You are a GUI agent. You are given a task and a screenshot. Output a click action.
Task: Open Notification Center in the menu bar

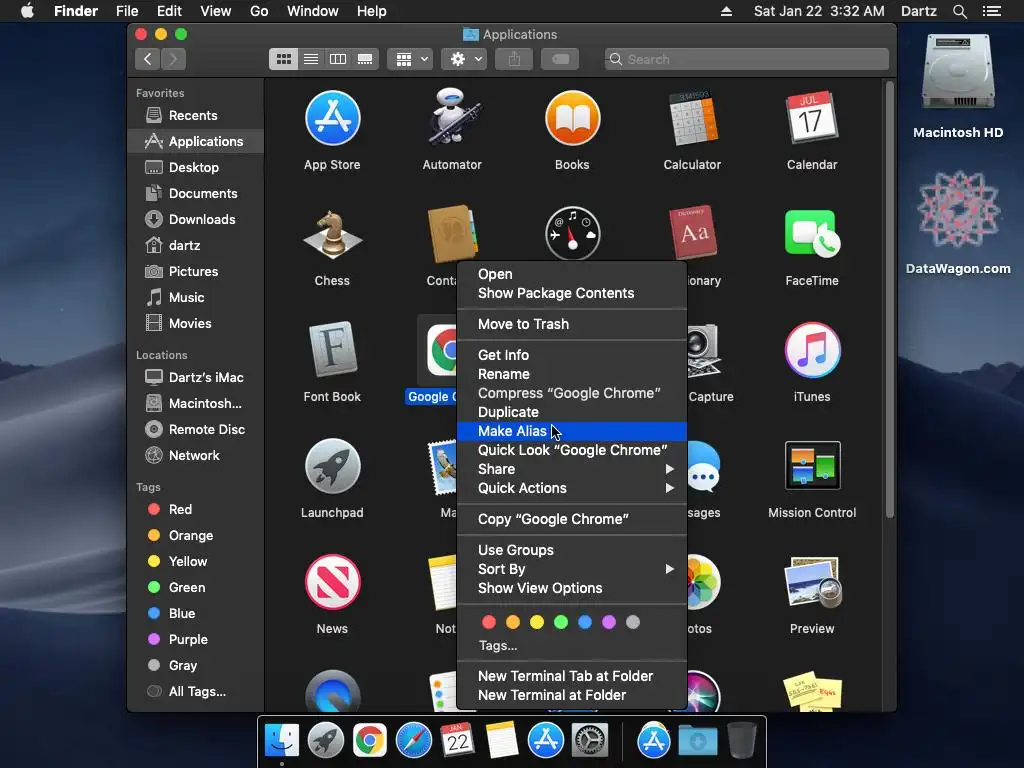click(x=991, y=11)
